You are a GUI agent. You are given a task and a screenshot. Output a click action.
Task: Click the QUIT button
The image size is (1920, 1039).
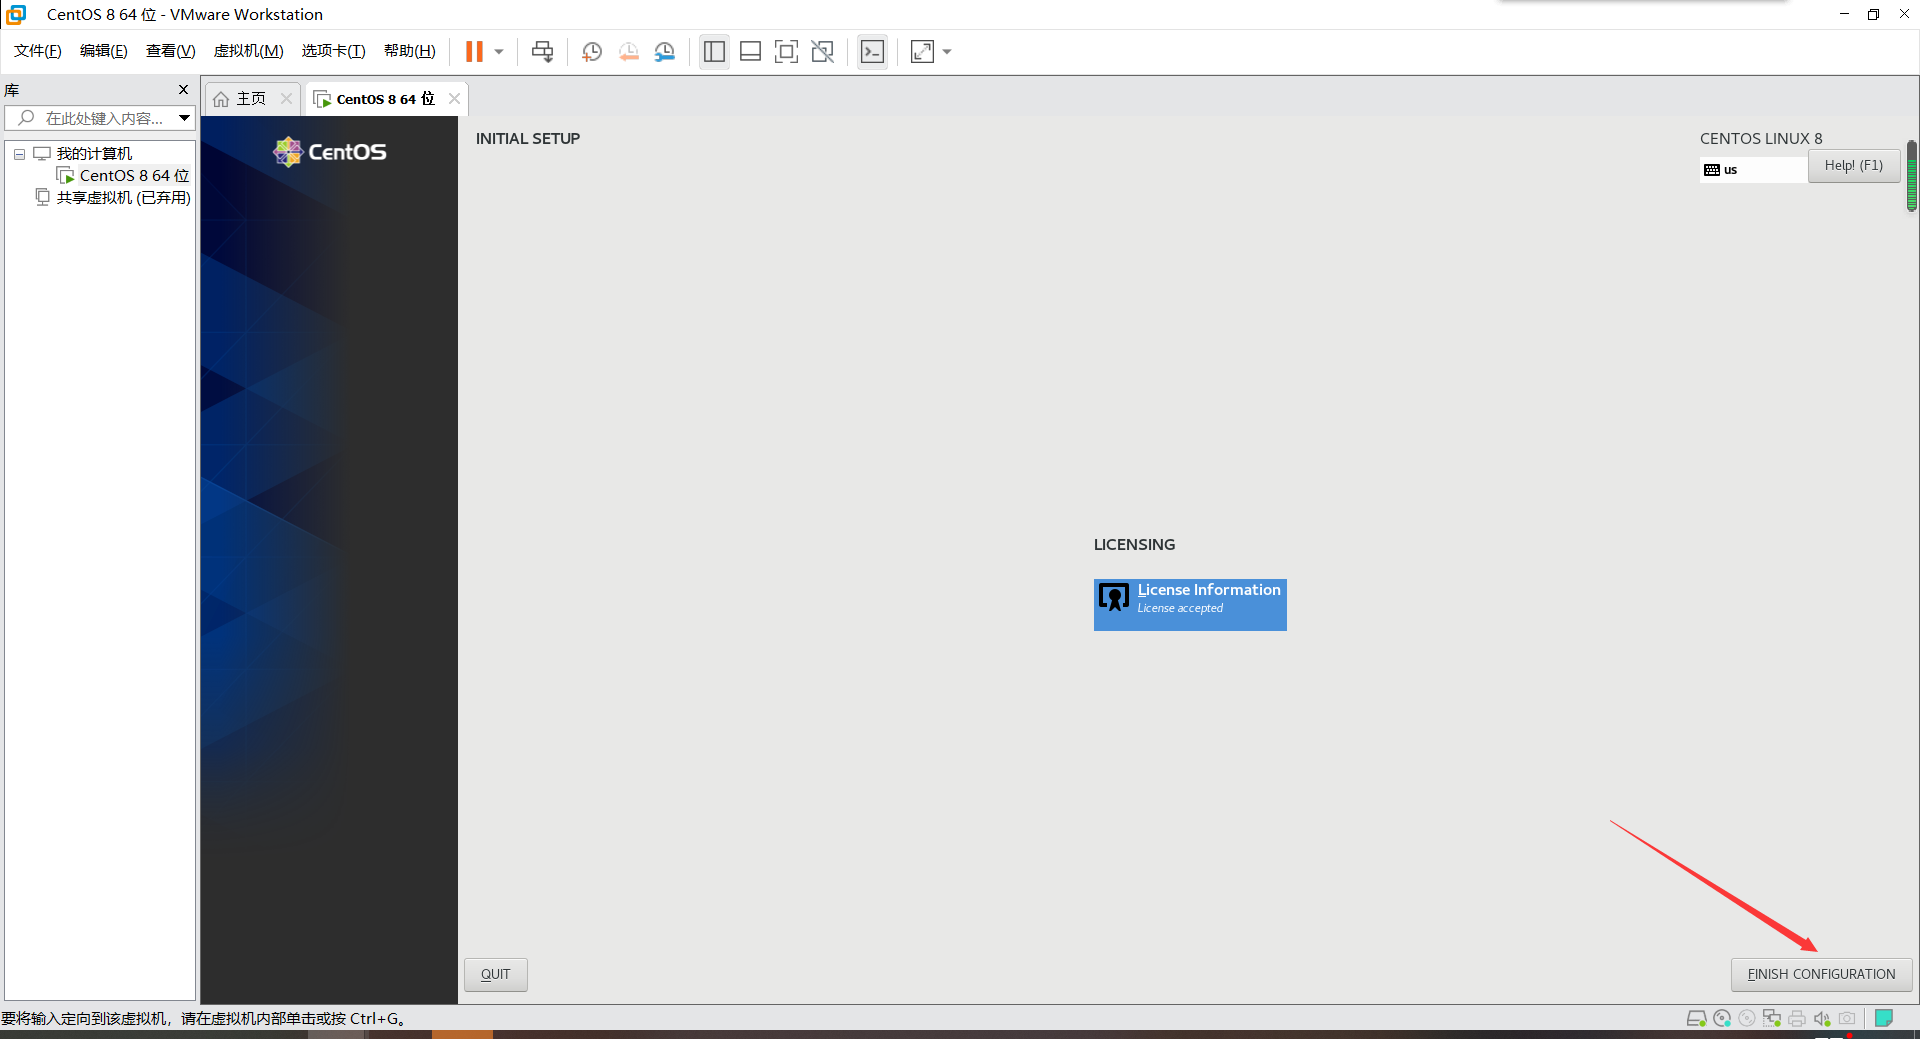[x=496, y=975]
